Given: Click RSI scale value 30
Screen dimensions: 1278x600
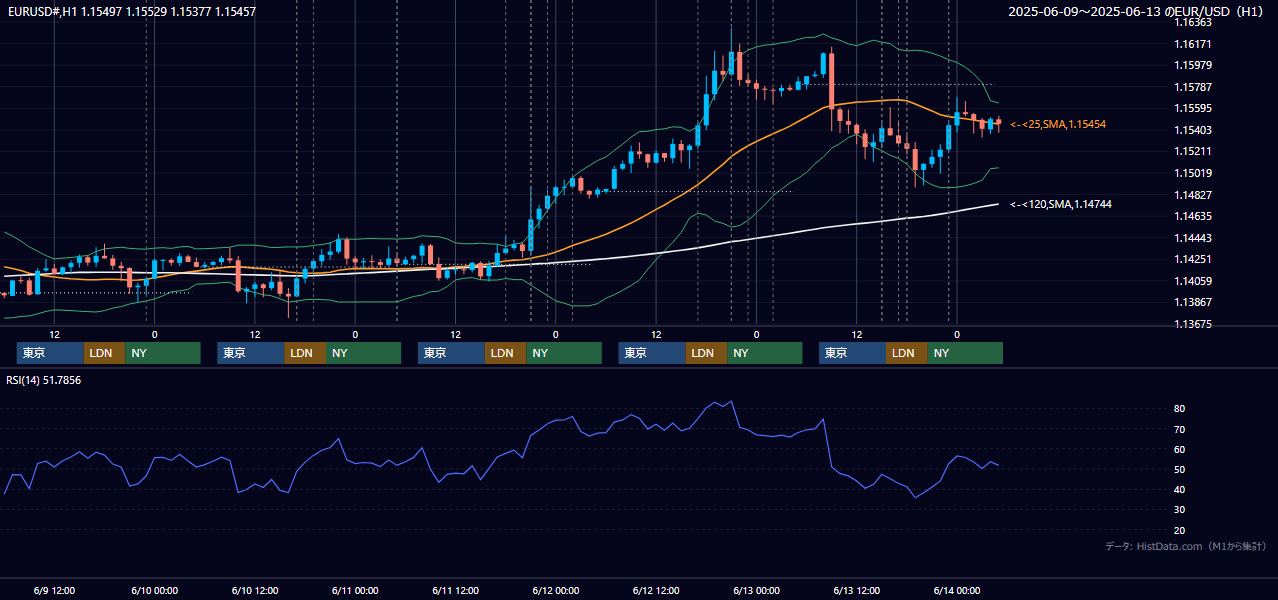Looking at the screenshot, I should (x=1180, y=509).
